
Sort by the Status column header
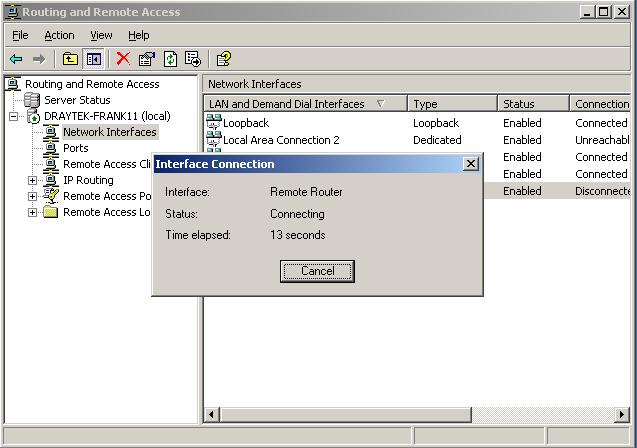(533, 104)
